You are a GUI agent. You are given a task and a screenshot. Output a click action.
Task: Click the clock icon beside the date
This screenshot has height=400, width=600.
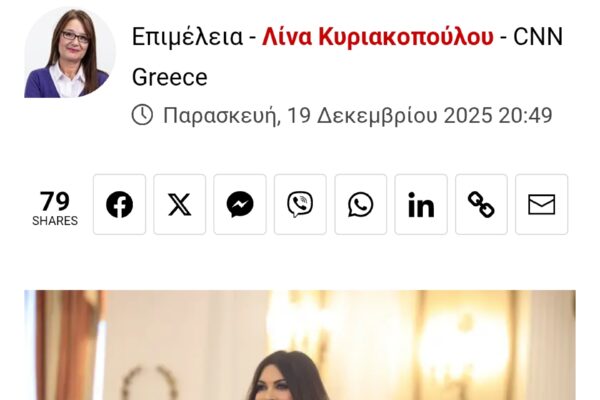(x=142, y=115)
